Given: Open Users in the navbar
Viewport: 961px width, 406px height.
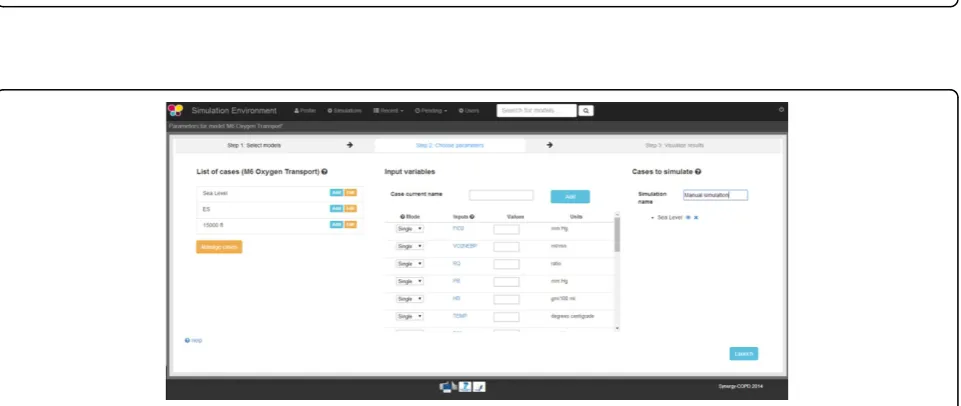Looking at the screenshot, I should click(x=469, y=111).
